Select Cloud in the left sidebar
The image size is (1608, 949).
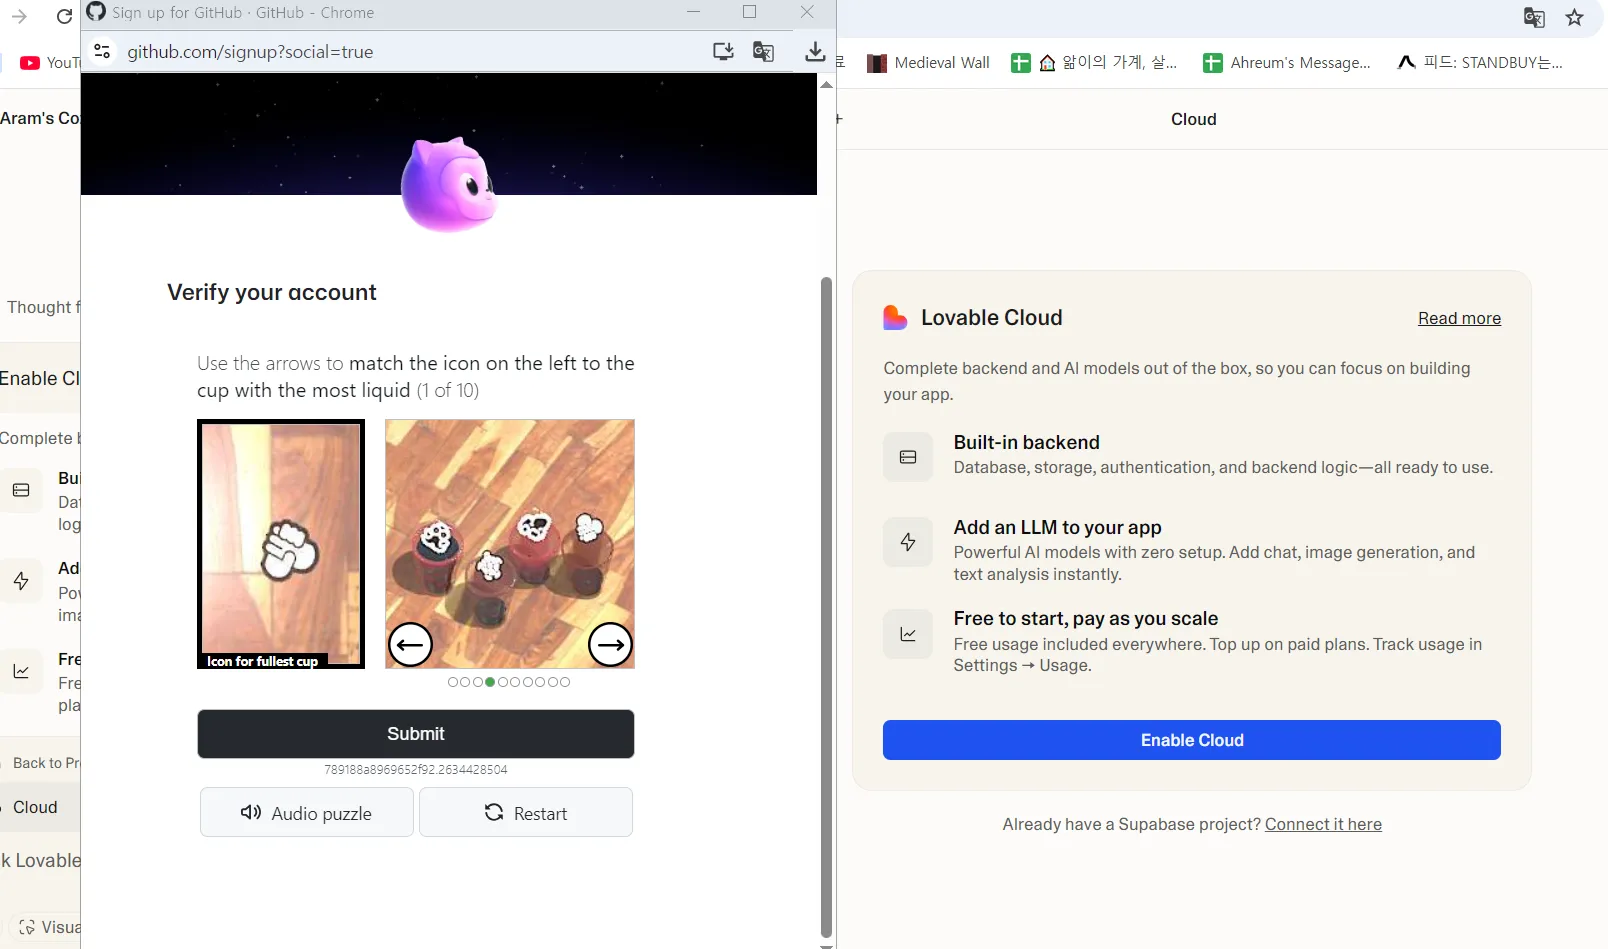coord(35,807)
